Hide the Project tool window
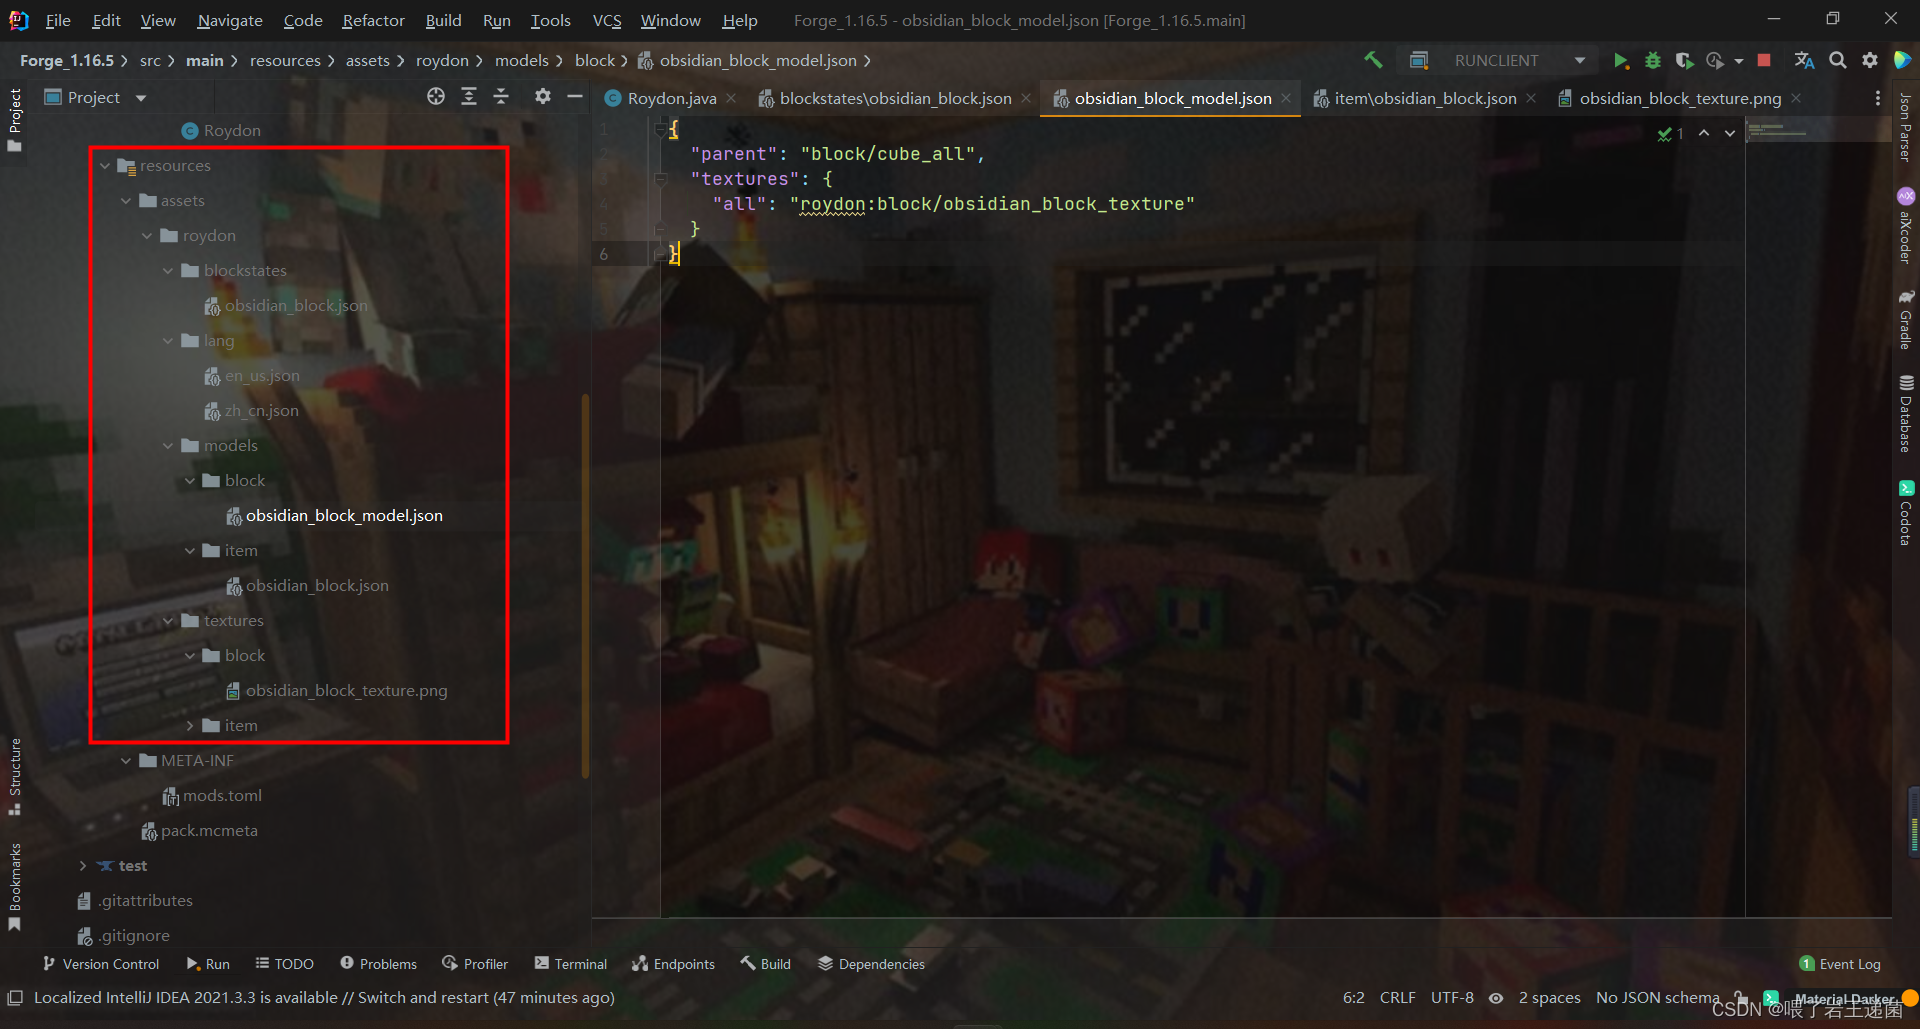 (x=575, y=96)
